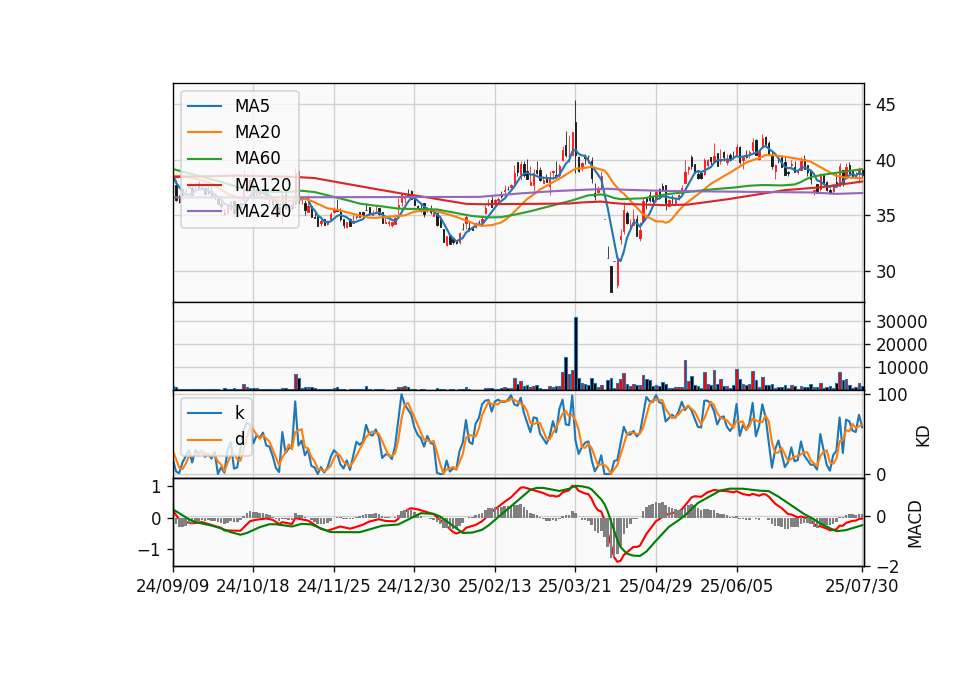Click the −1 label on left MACD axis
This screenshot has width=960, height=690.
click(149, 550)
